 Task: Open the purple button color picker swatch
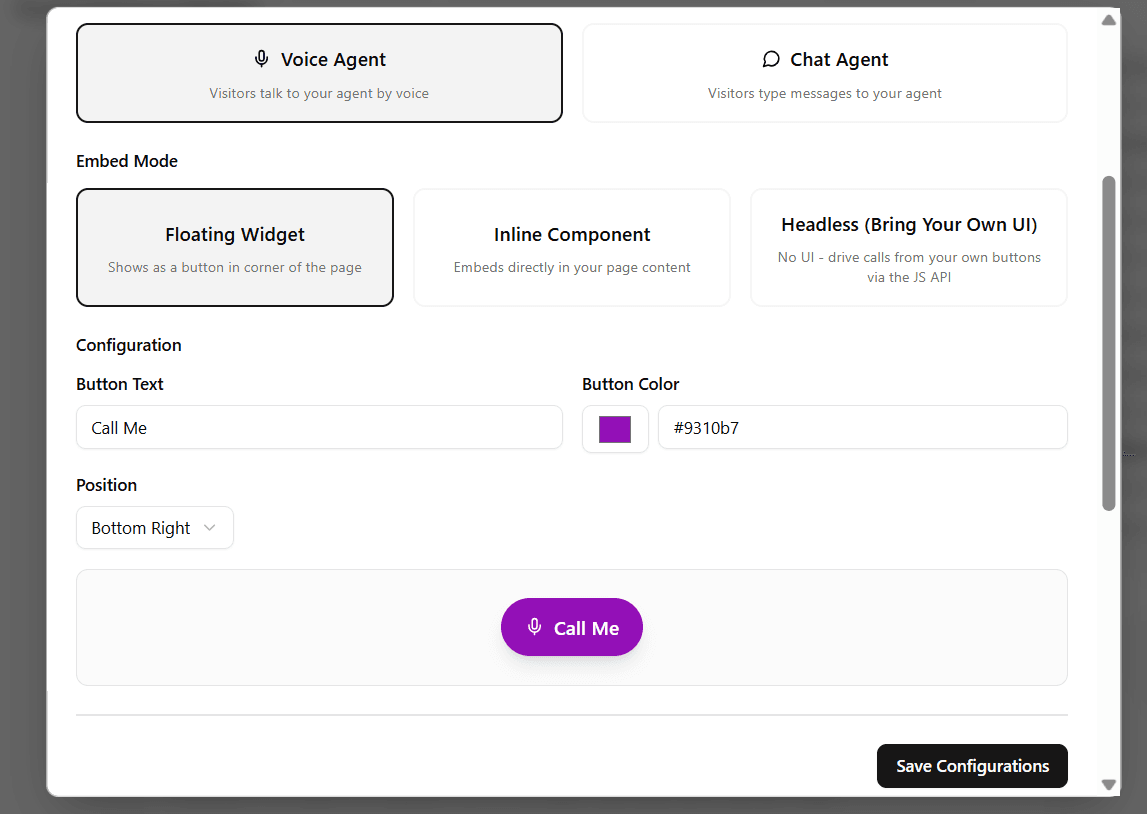[x=615, y=429]
